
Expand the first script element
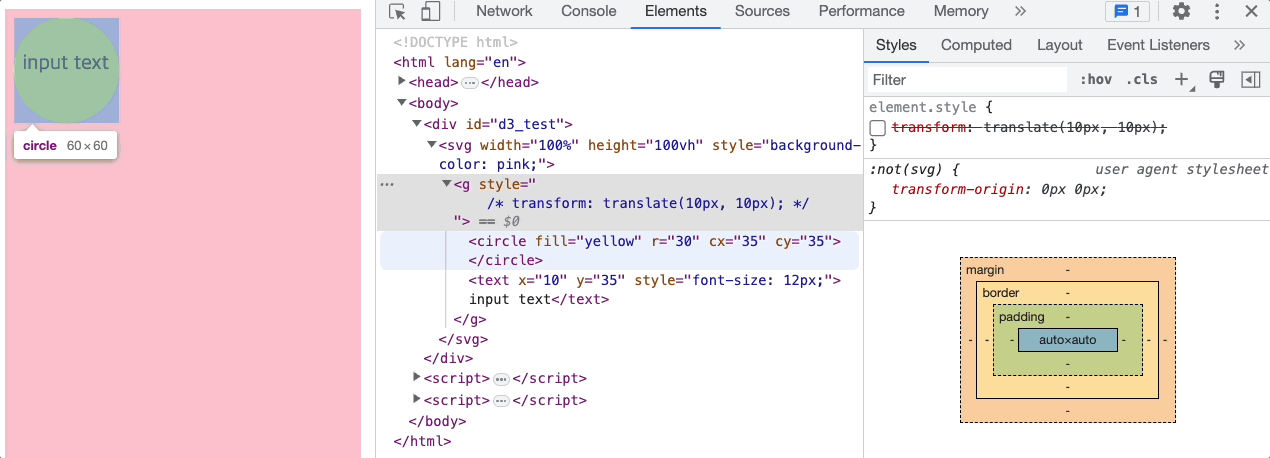tap(417, 378)
